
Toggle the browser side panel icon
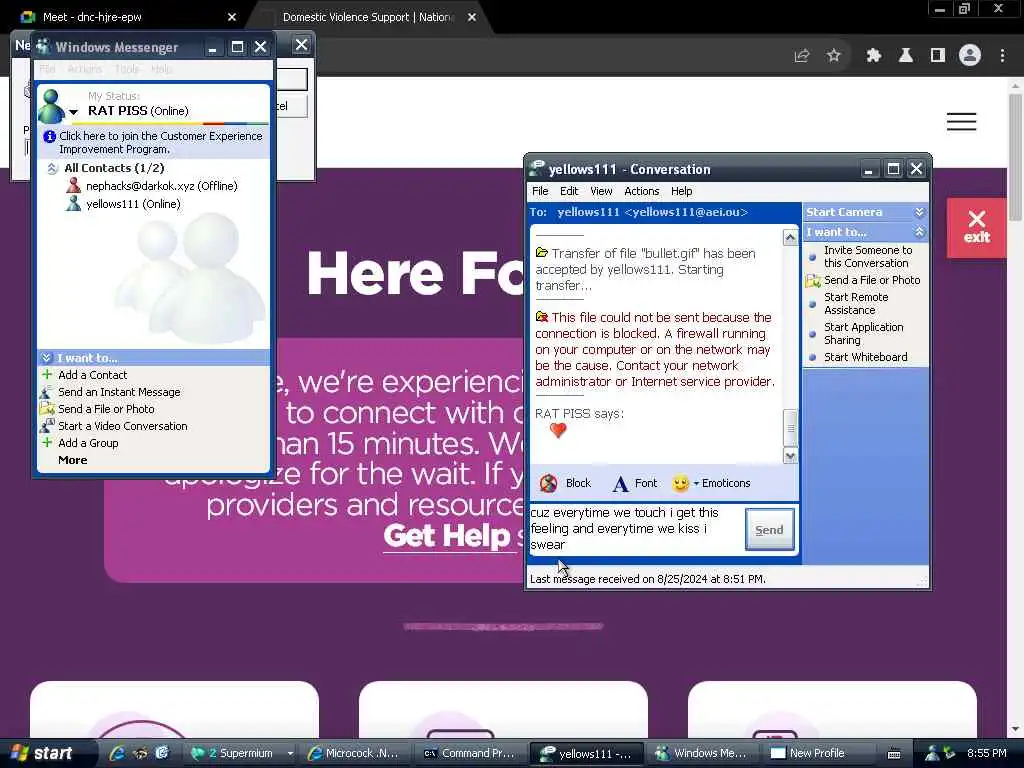coord(938,56)
